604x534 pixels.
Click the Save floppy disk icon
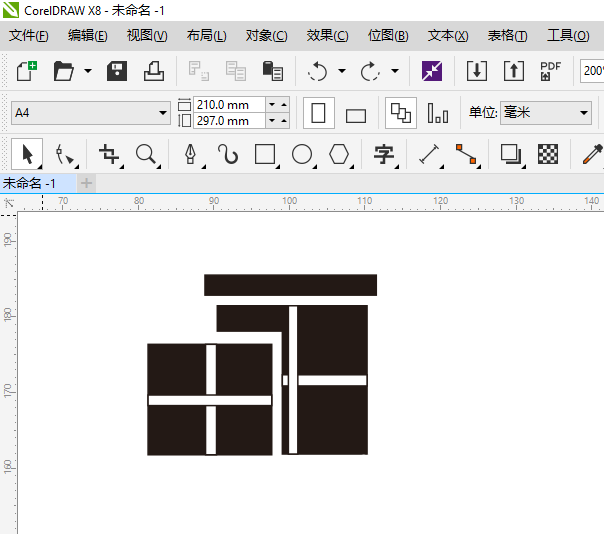coord(117,71)
